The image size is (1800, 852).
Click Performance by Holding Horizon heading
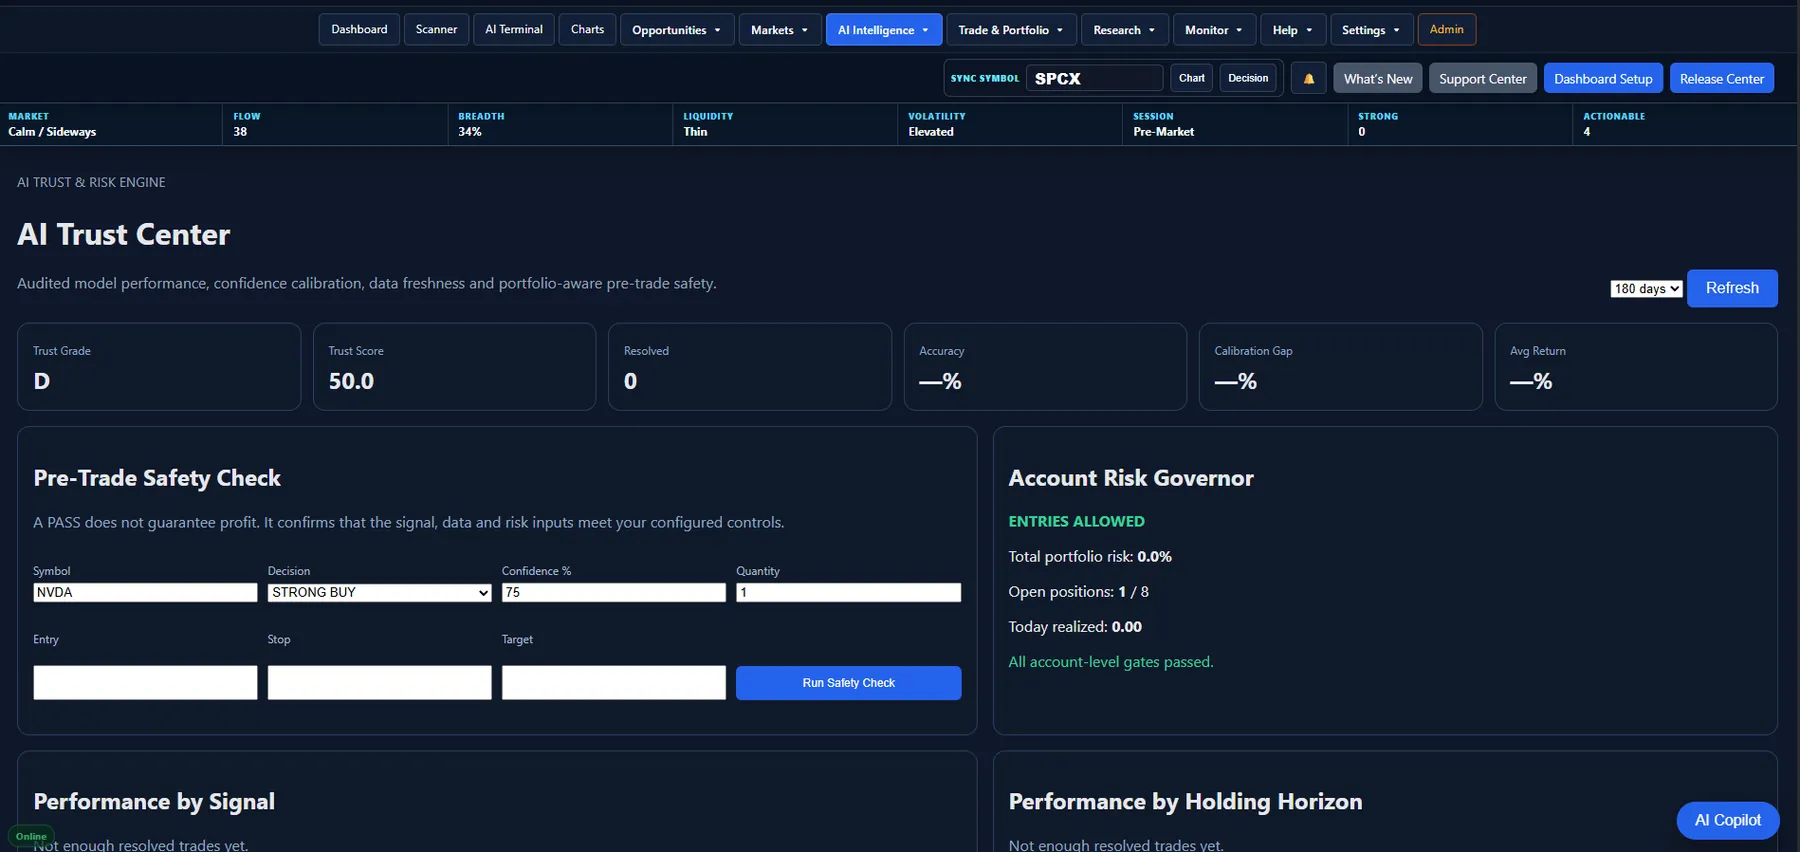pos(1185,801)
